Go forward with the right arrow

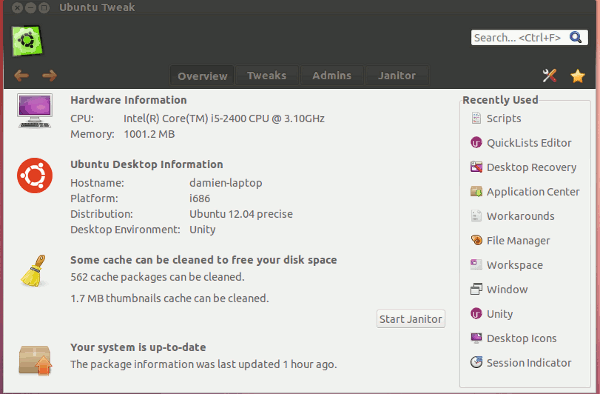[50, 75]
